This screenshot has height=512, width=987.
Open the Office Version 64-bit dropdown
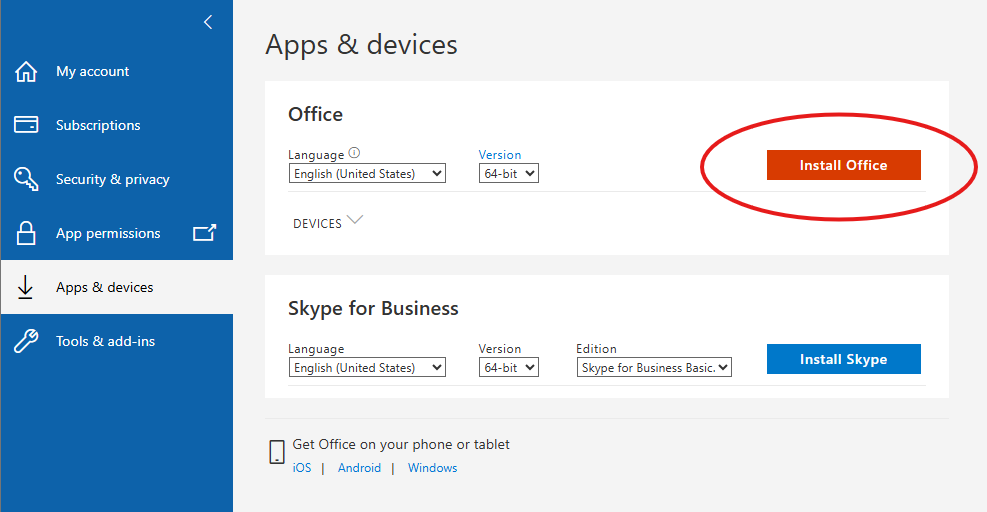509,173
